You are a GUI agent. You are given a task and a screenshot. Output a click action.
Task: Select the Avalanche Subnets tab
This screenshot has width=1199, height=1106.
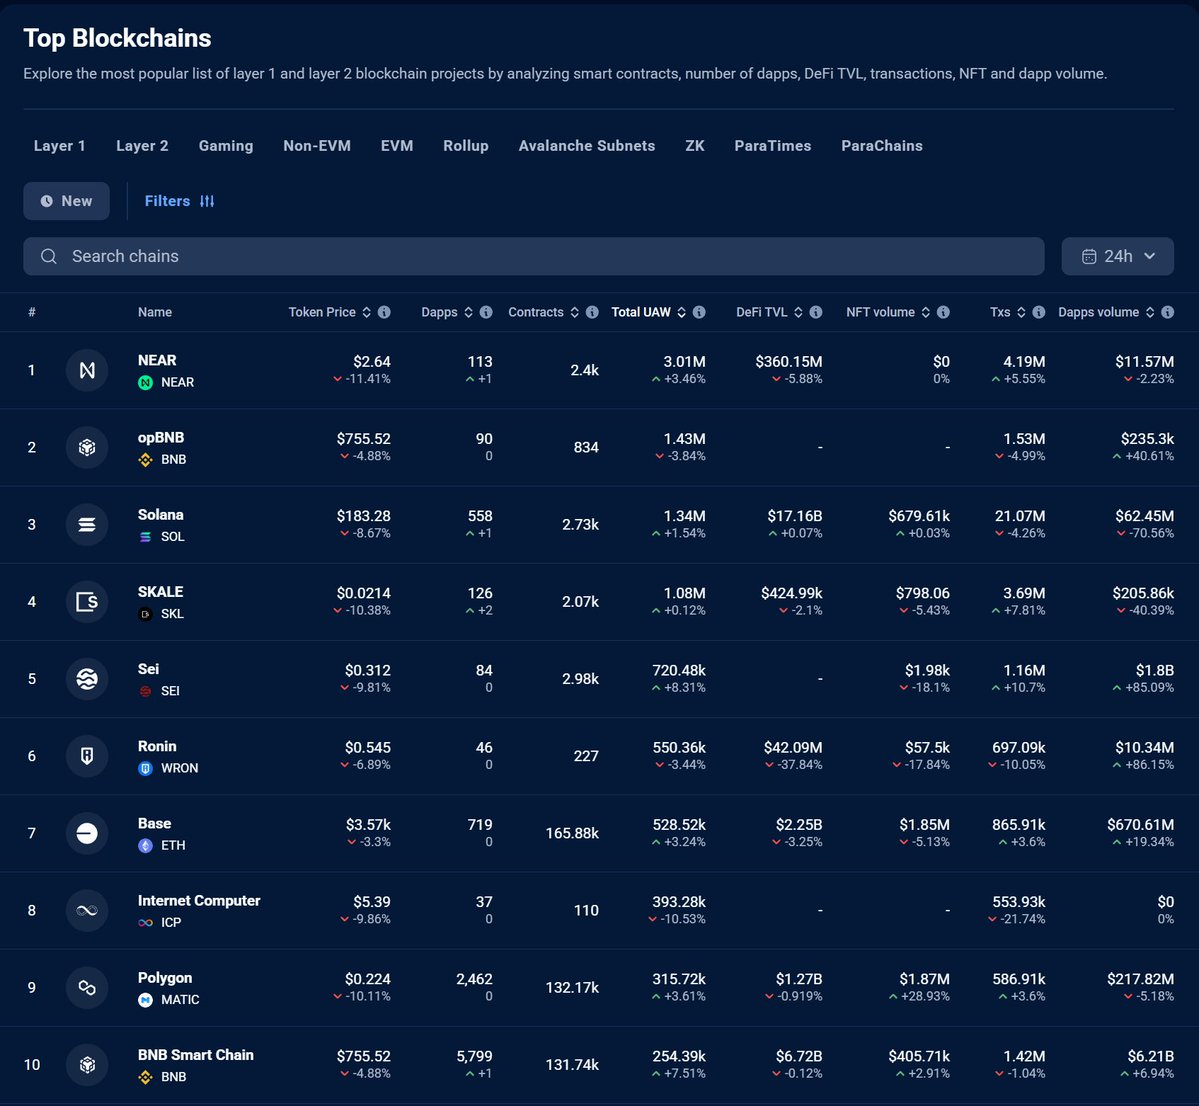(587, 145)
